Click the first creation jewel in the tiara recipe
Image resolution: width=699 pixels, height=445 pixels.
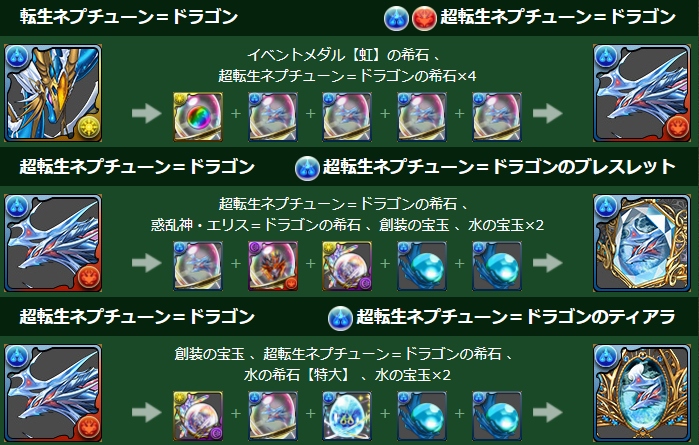[197, 416]
